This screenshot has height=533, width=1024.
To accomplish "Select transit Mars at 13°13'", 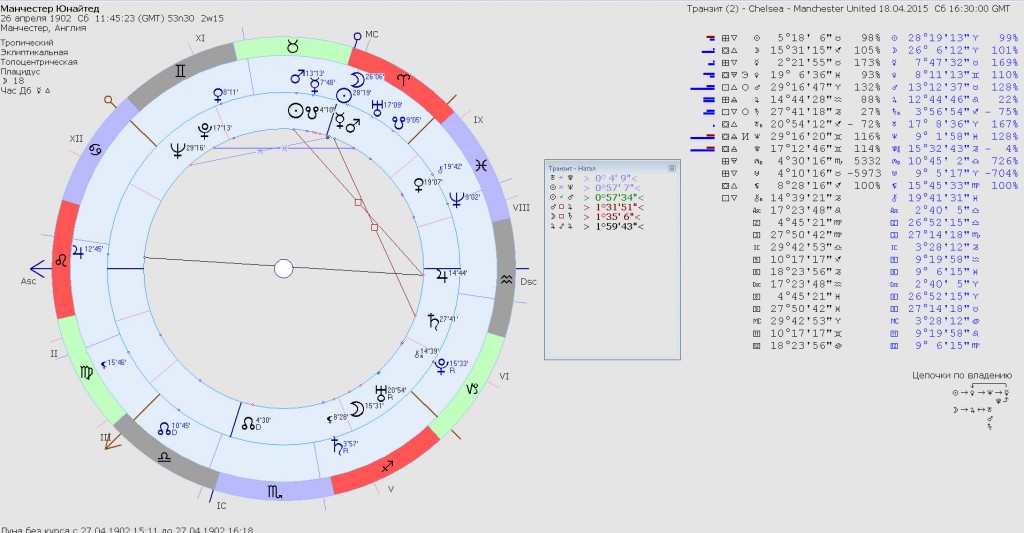I will click(298, 76).
